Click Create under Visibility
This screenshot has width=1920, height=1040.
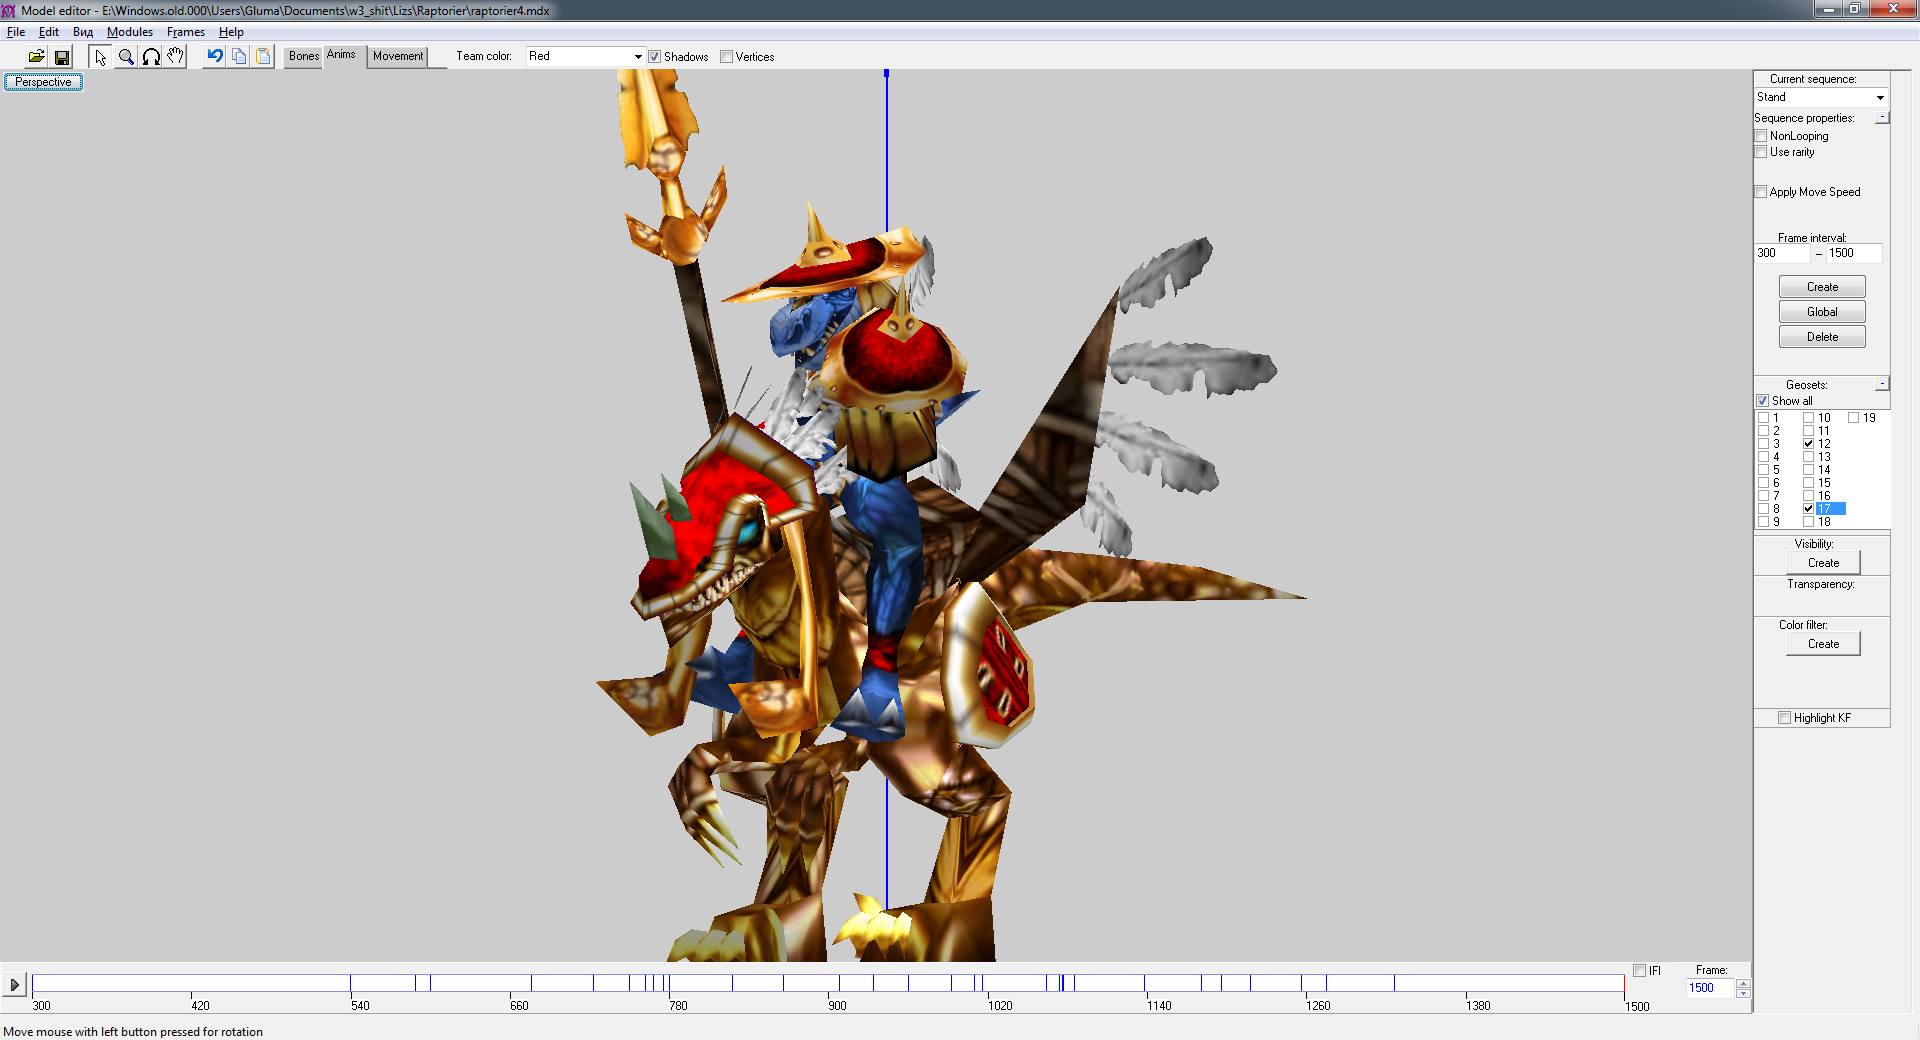1823,563
